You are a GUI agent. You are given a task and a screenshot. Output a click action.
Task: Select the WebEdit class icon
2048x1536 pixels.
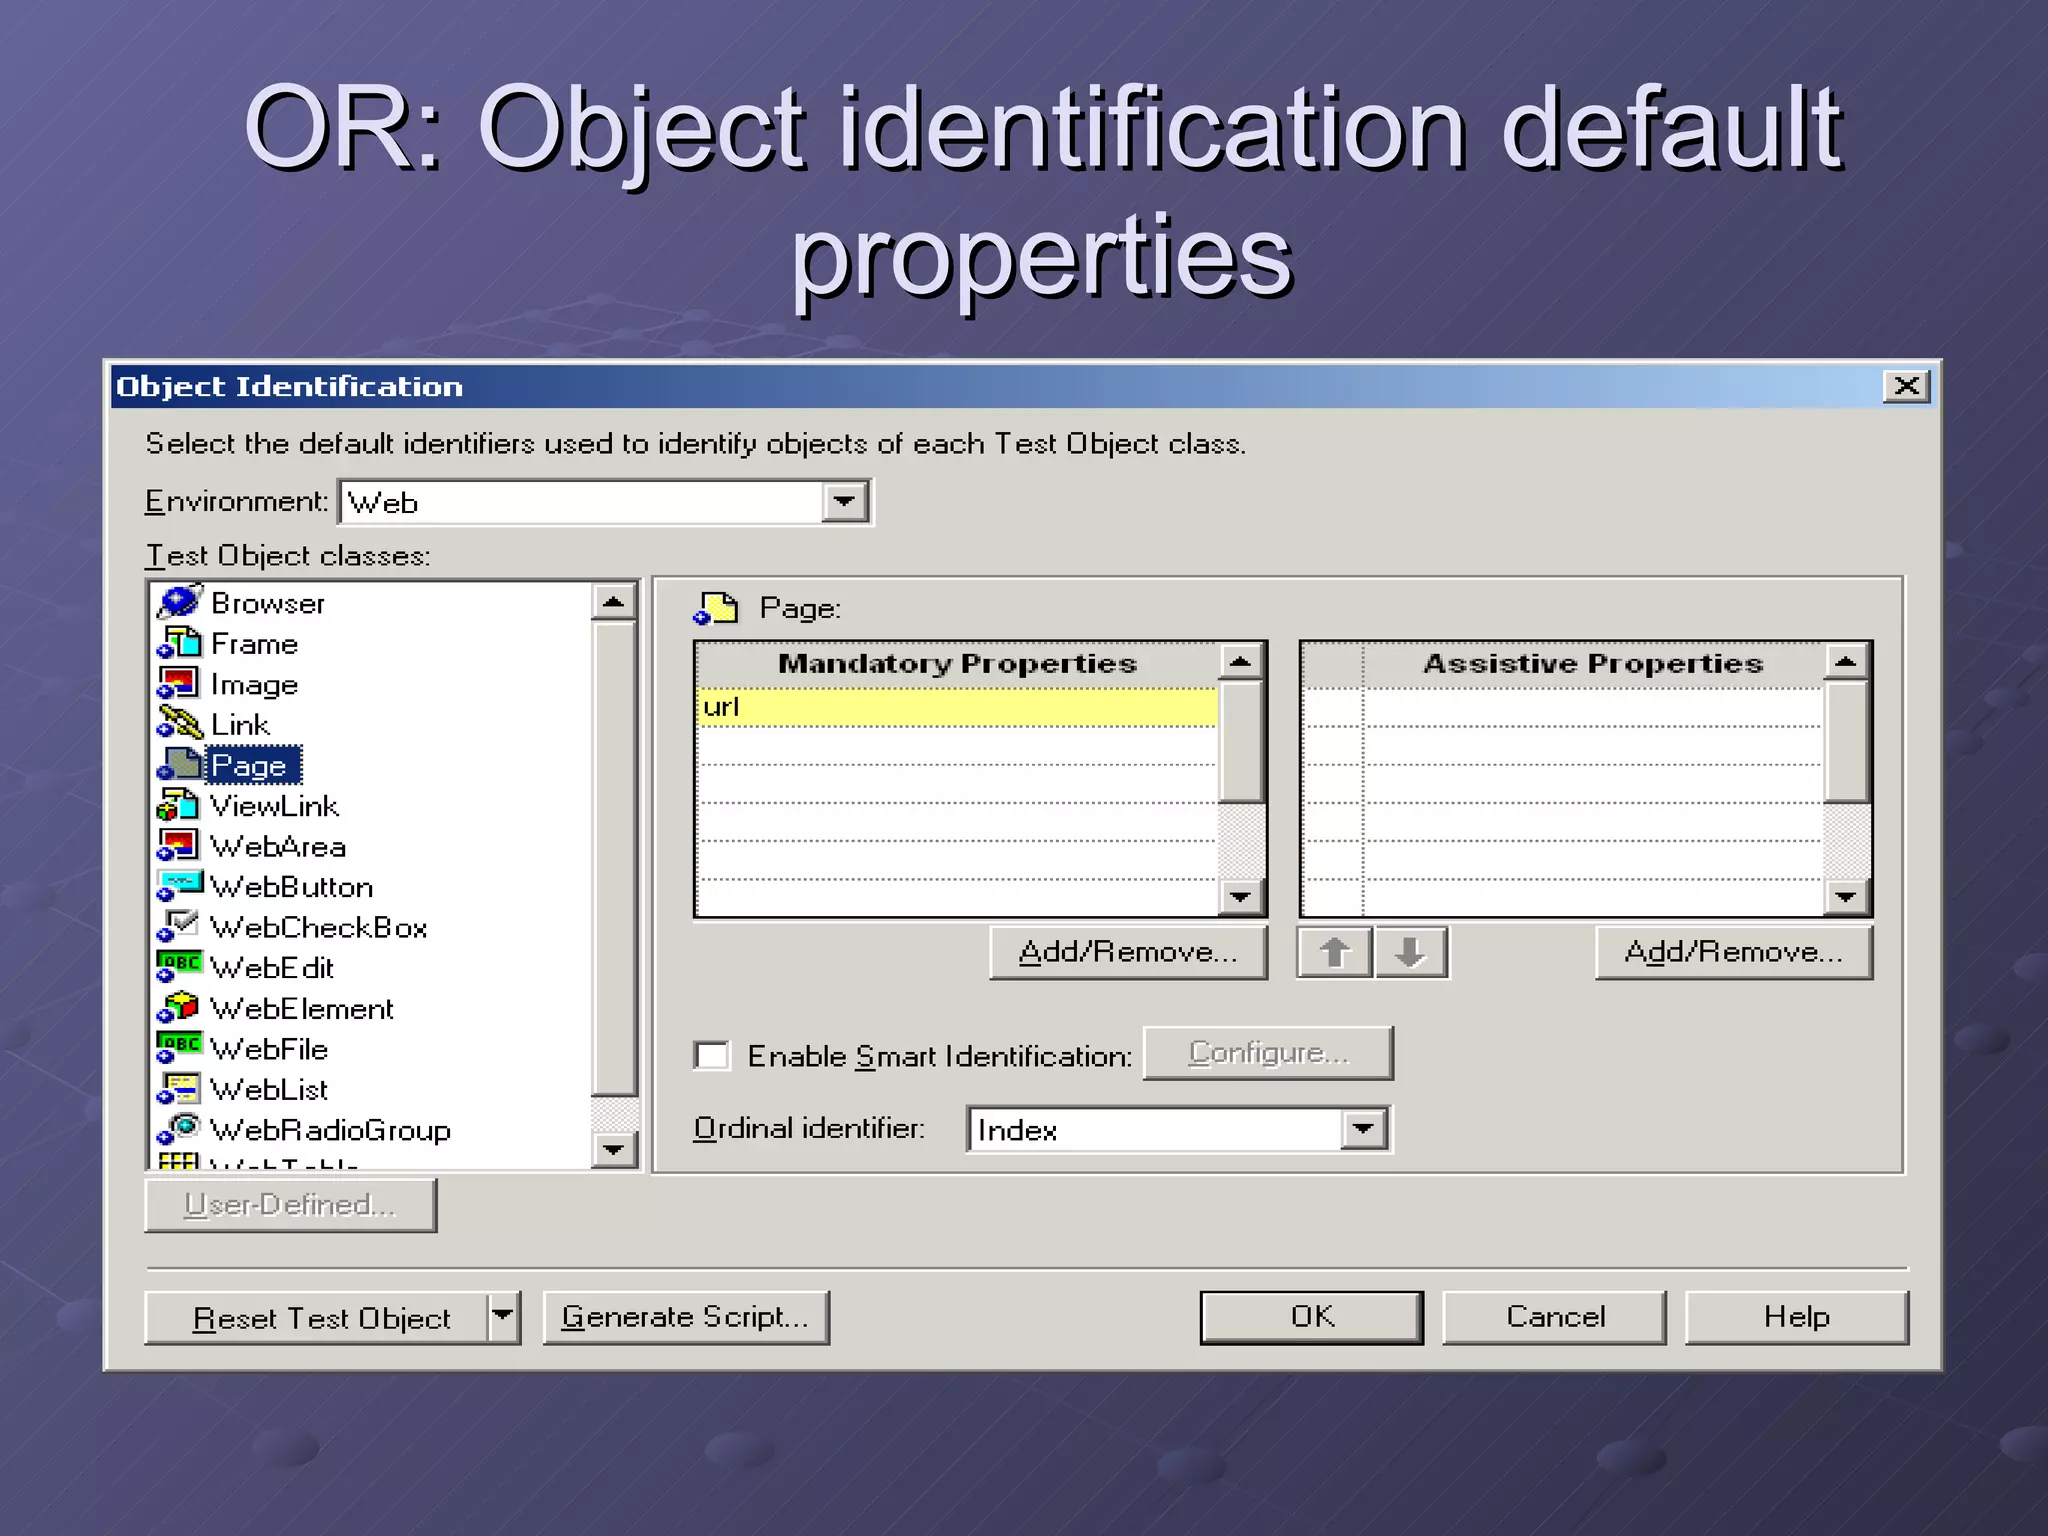point(180,967)
